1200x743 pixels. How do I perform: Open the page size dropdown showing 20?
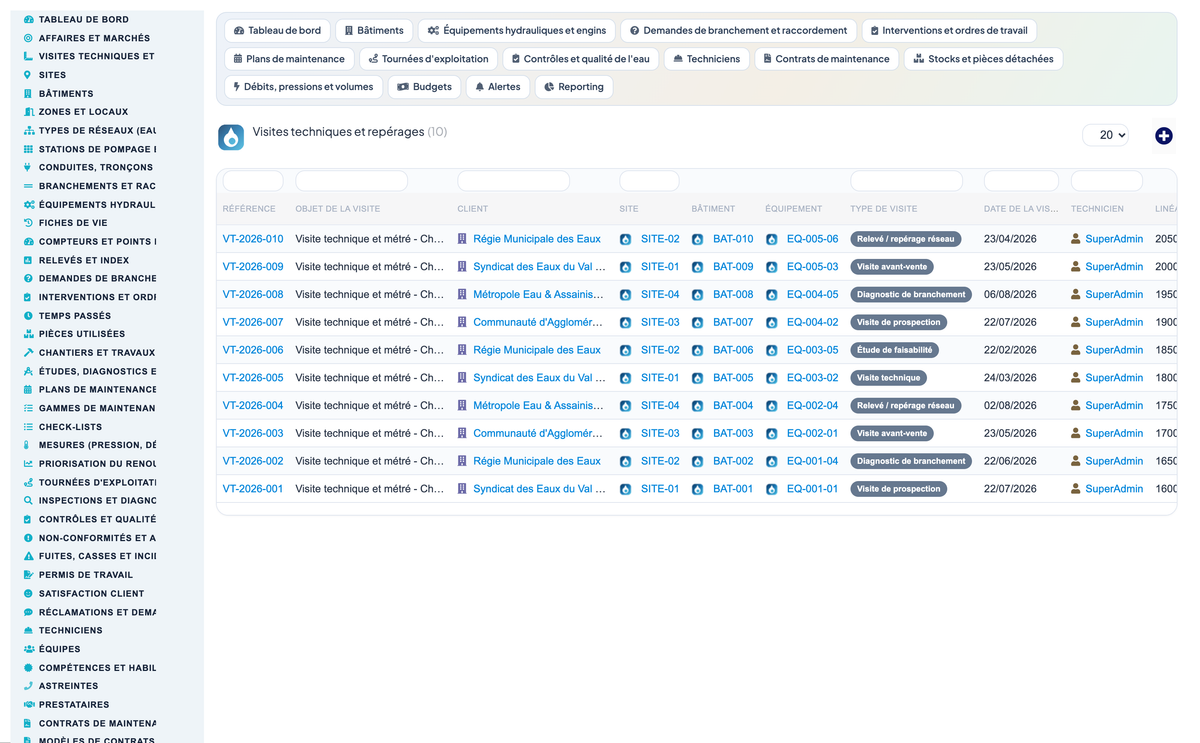coord(1105,135)
